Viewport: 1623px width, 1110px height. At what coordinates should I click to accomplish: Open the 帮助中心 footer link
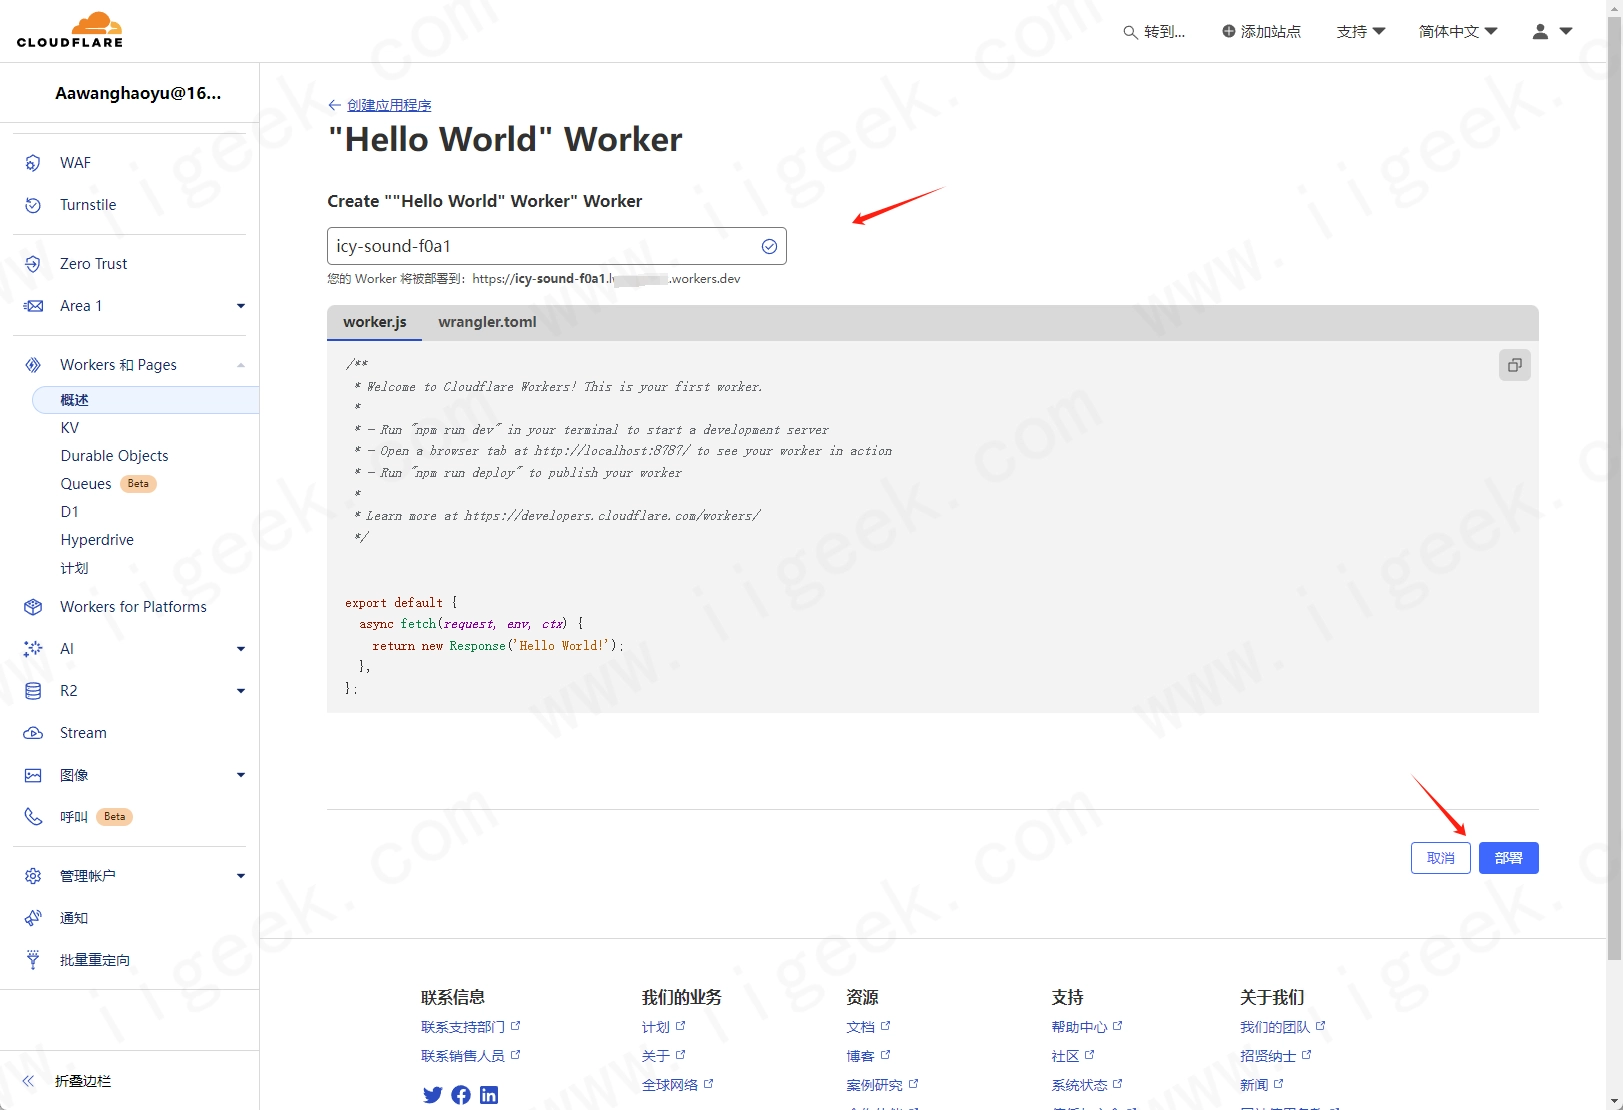point(1087,1027)
